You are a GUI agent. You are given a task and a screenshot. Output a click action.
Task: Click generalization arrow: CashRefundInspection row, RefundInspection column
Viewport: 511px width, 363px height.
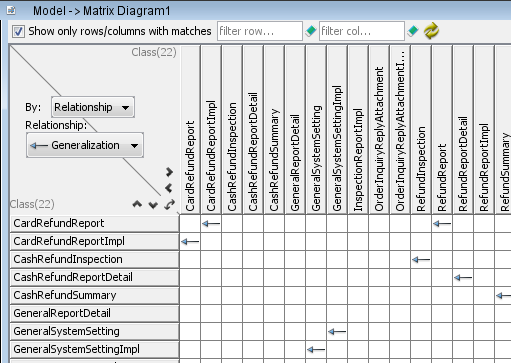coord(421,259)
